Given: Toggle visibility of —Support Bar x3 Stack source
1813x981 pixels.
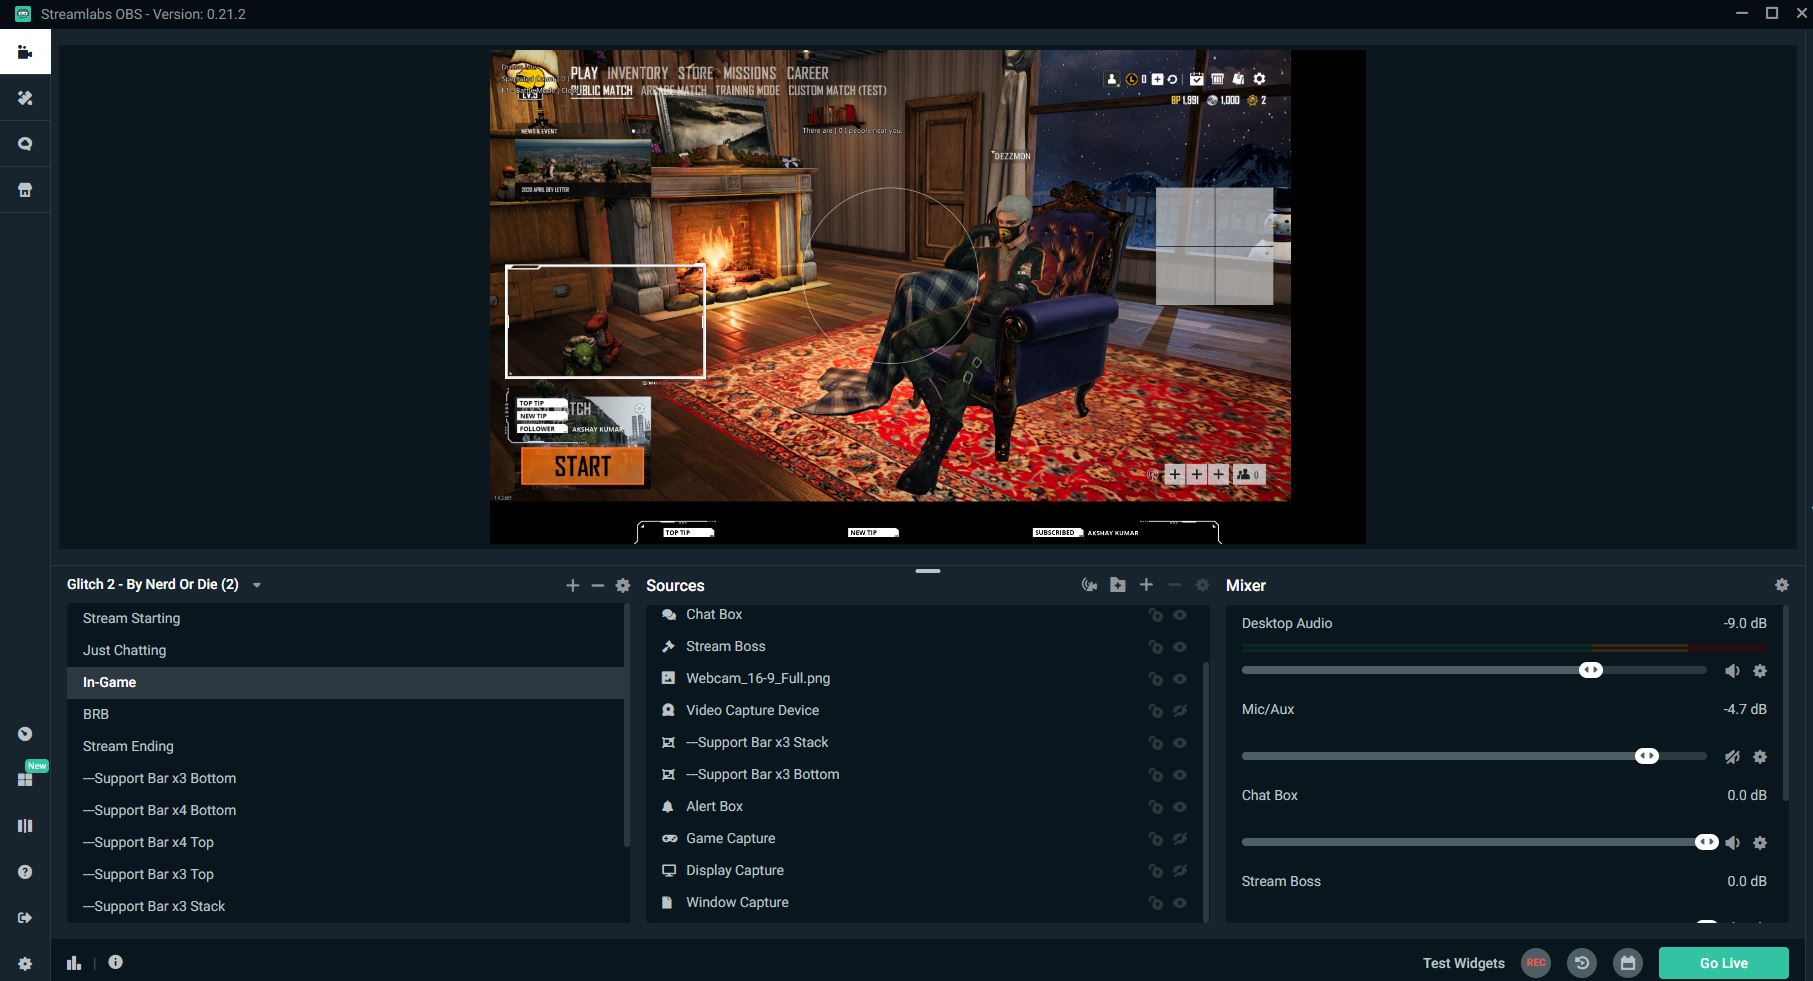Looking at the screenshot, I should pyautogui.click(x=1180, y=743).
